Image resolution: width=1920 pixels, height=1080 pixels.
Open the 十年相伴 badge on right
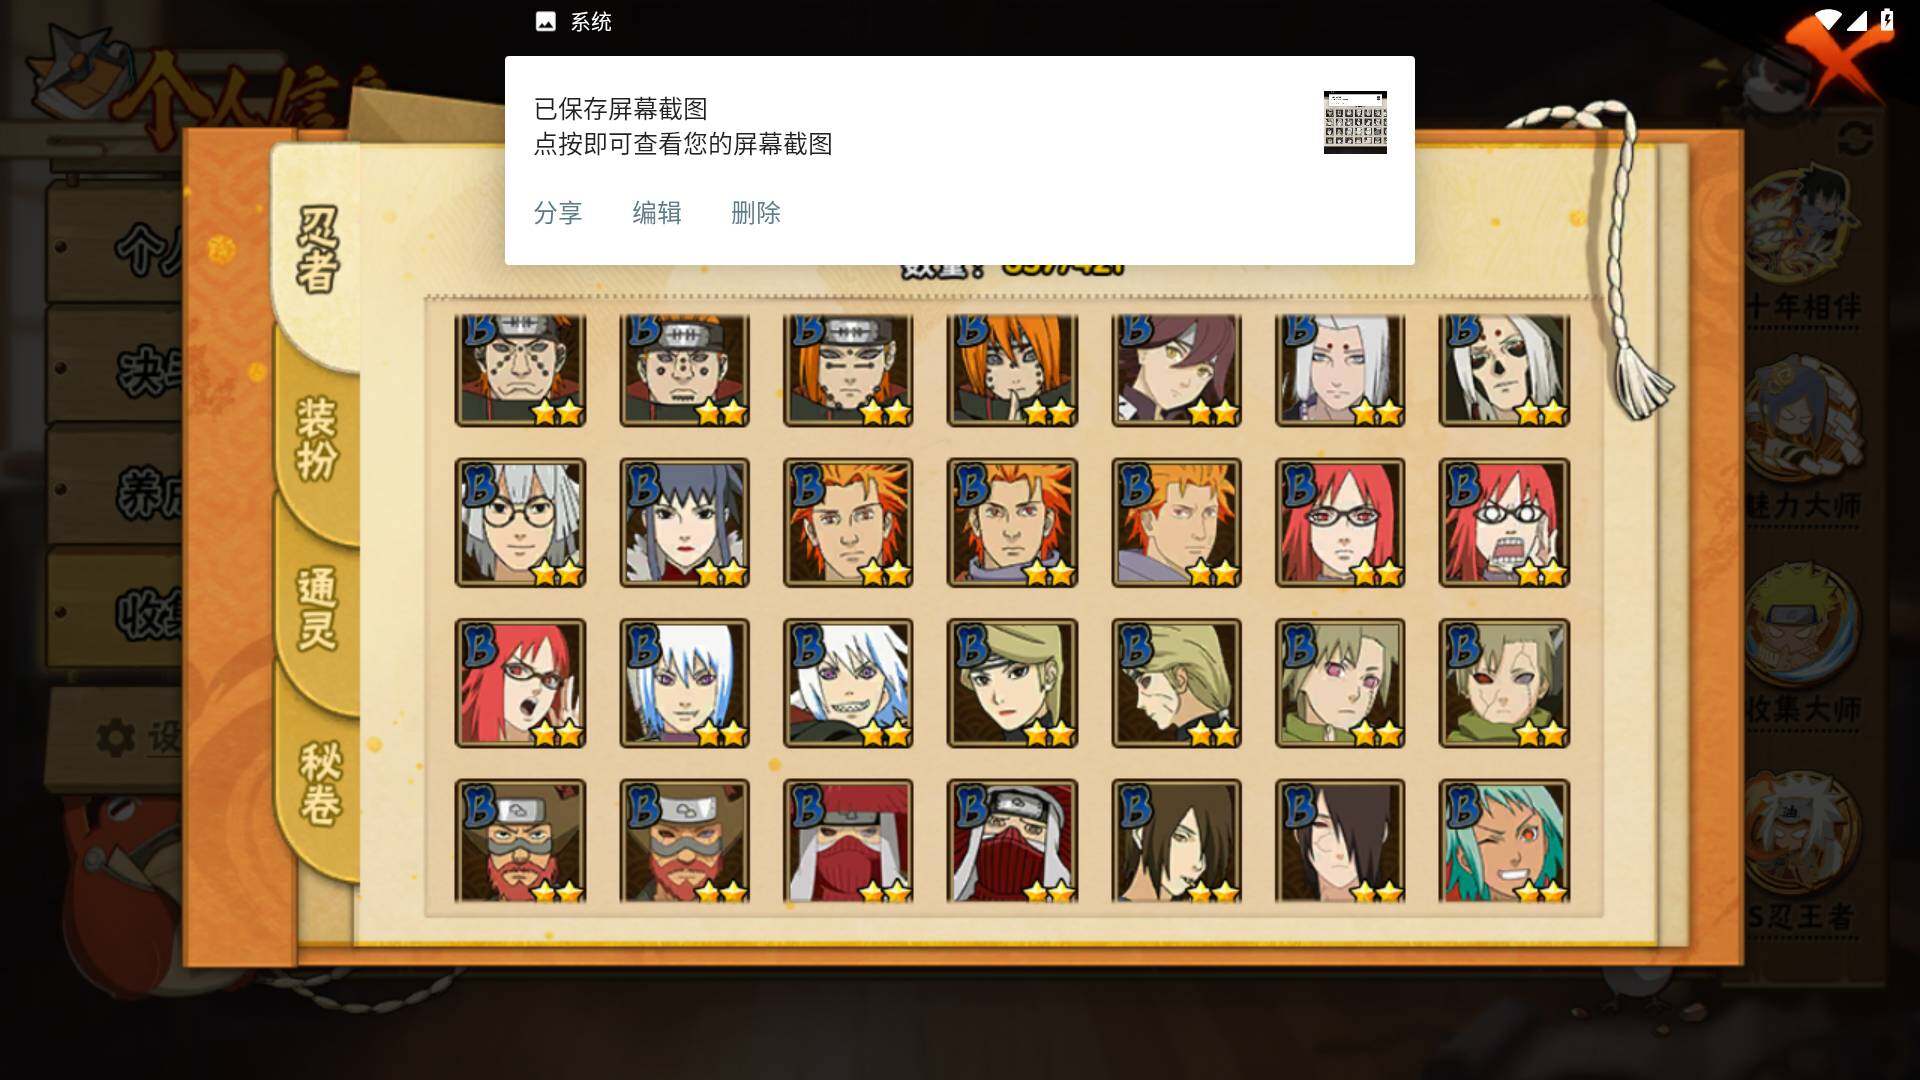[x=1803, y=250]
